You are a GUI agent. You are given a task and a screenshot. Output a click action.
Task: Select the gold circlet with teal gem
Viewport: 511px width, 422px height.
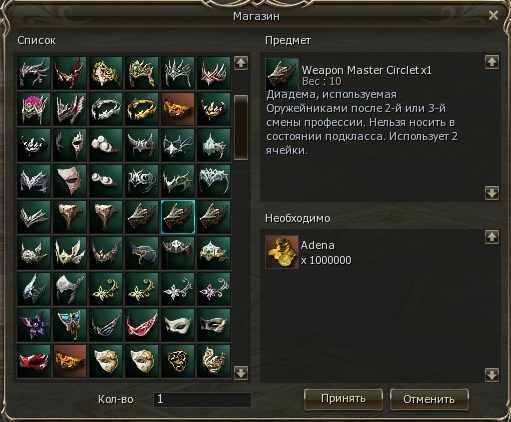pyautogui.click(x=142, y=73)
